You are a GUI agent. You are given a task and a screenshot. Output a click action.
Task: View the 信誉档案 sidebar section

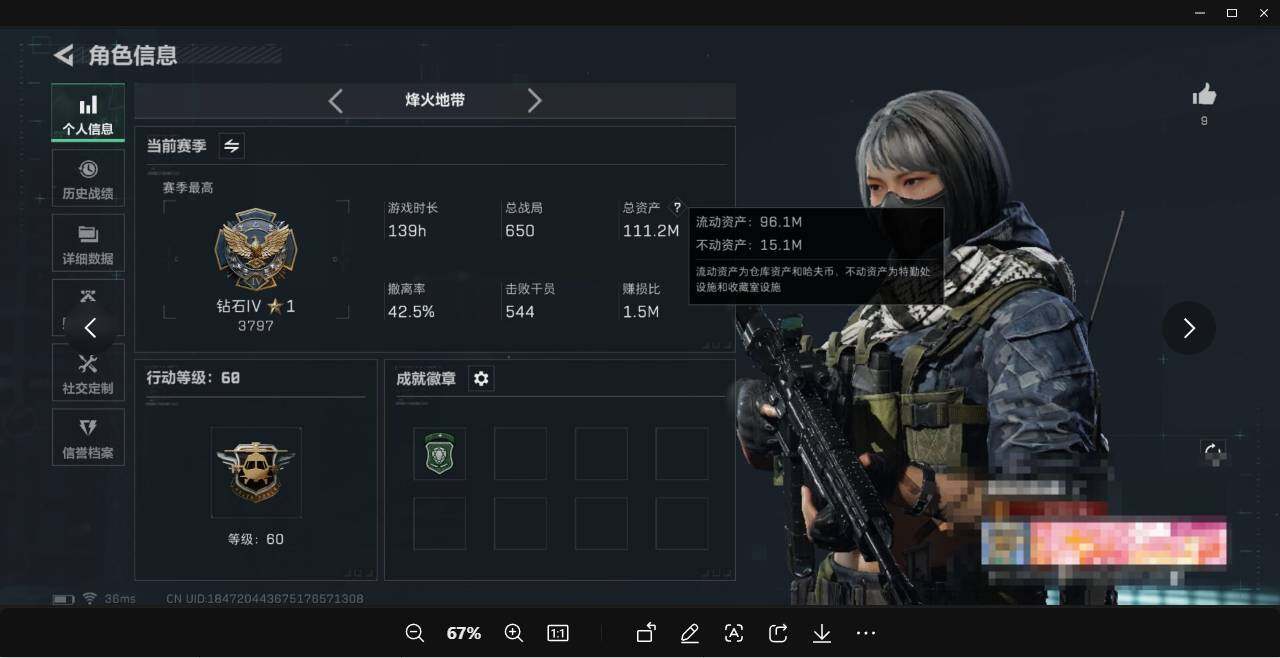pyautogui.click(x=87, y=437)
